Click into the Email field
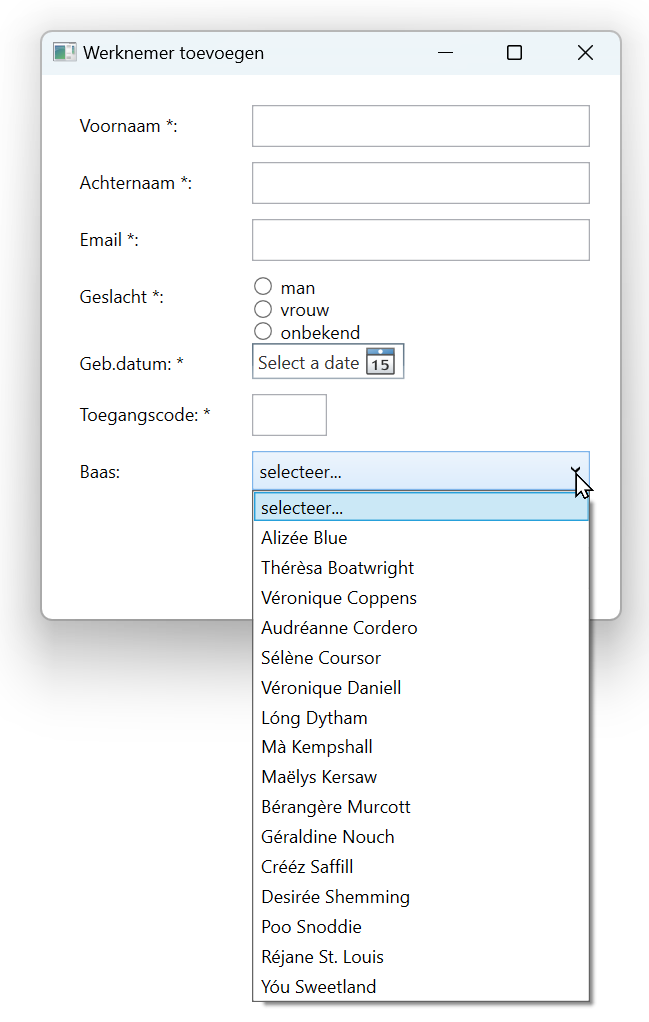Screen dimensions: 649x1022 420,240
